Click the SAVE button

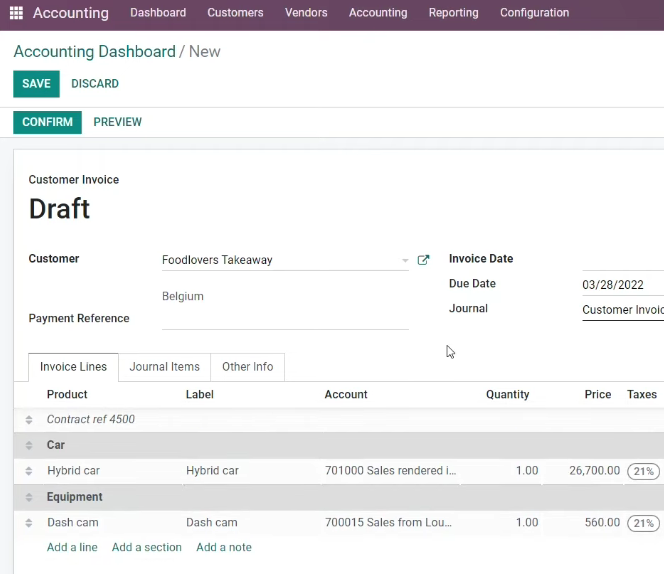pos(36,84)
